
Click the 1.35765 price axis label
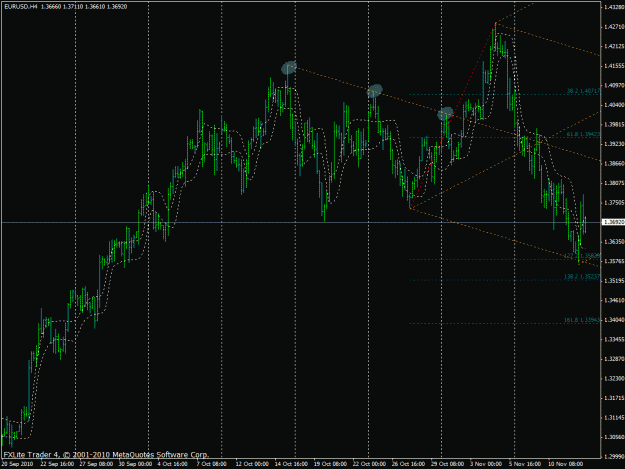tap(614, 261)
